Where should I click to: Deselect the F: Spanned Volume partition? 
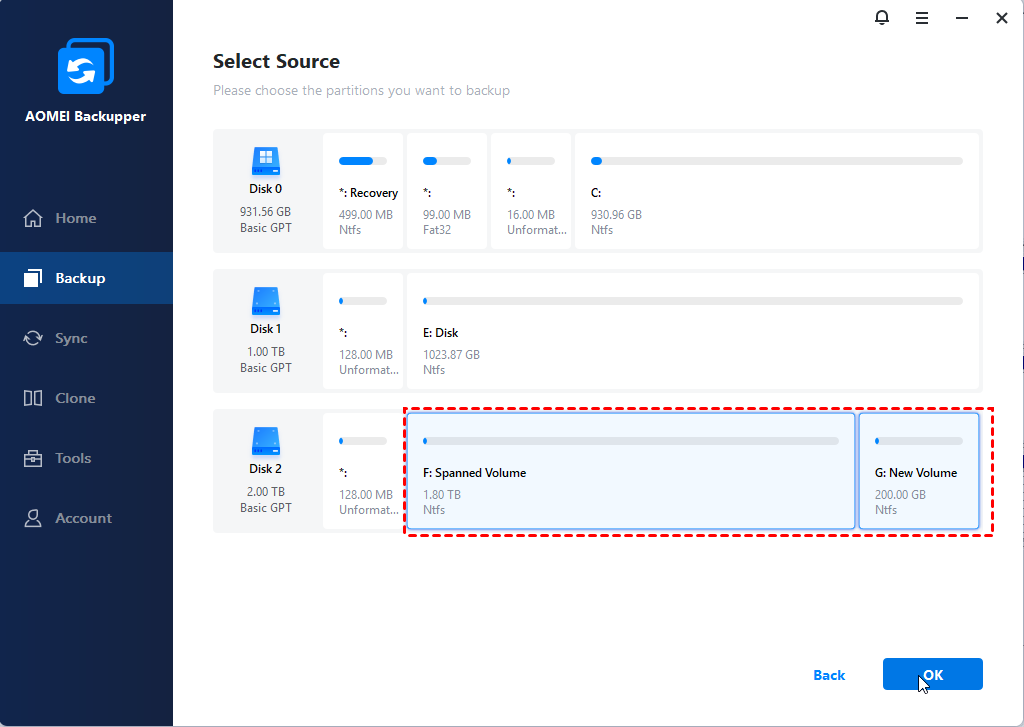coord(631,471)
